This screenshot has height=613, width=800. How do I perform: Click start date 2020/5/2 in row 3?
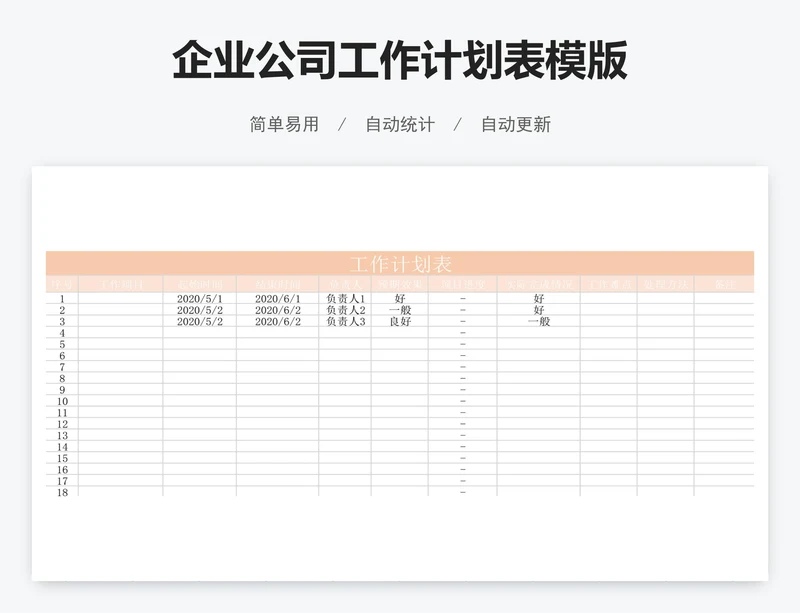click(200, 322)
